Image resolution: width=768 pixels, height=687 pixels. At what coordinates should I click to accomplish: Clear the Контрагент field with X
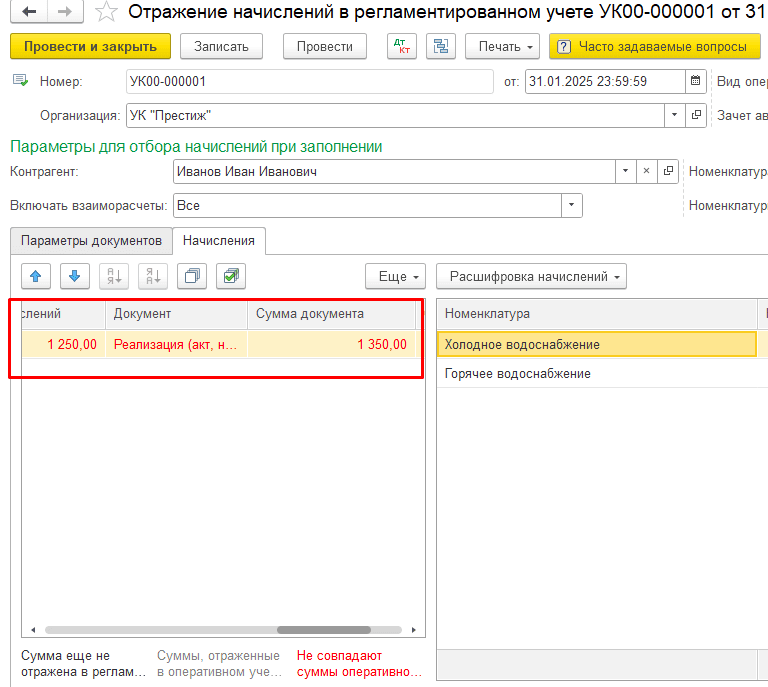click(647, 171)
